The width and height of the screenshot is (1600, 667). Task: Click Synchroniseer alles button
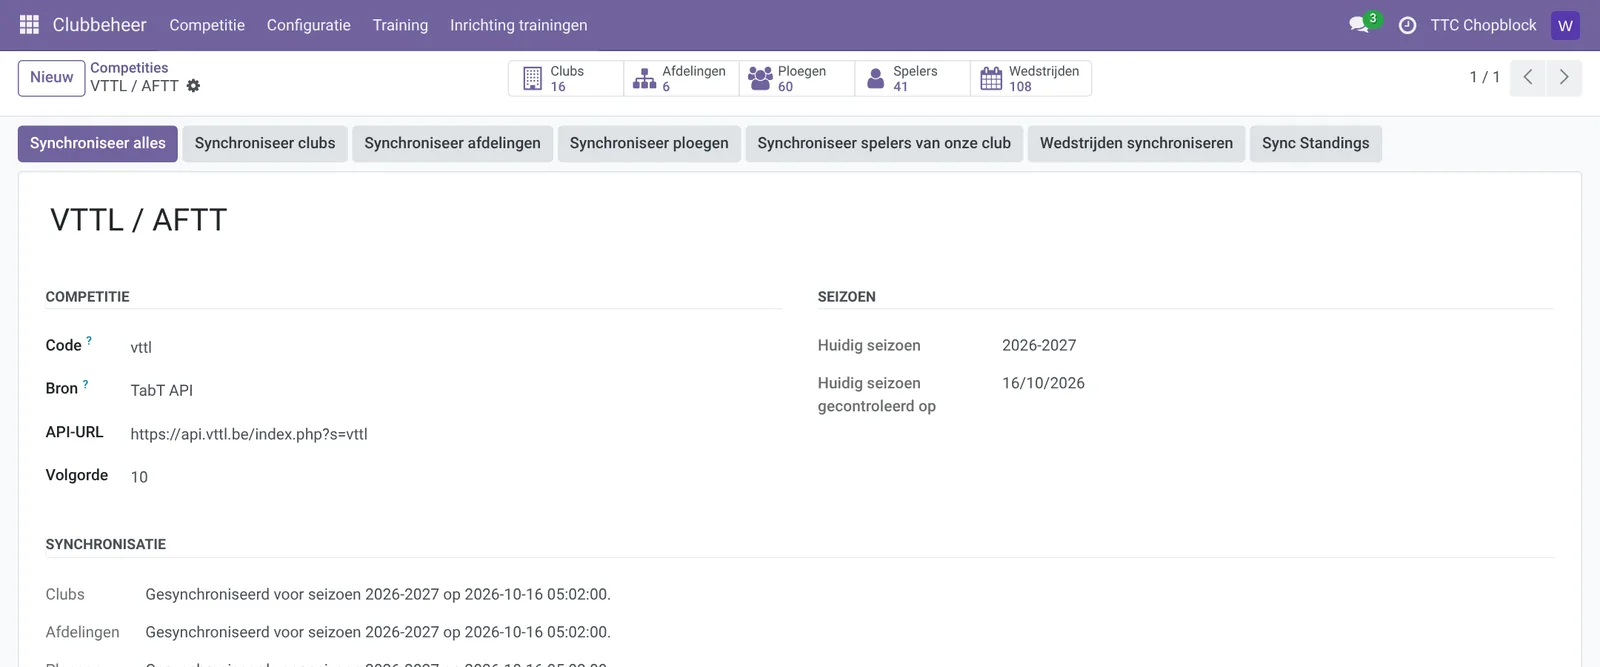(98, 143)
